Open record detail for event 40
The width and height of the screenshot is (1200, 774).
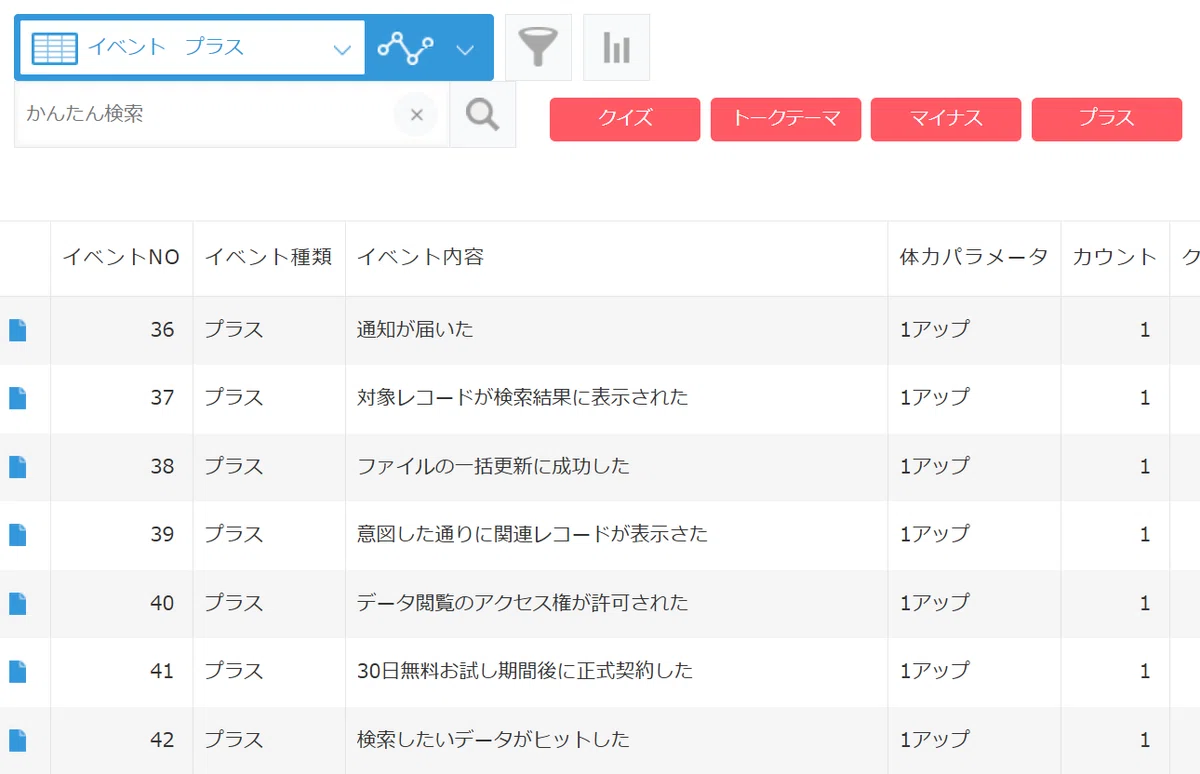[x=18, y=604]
